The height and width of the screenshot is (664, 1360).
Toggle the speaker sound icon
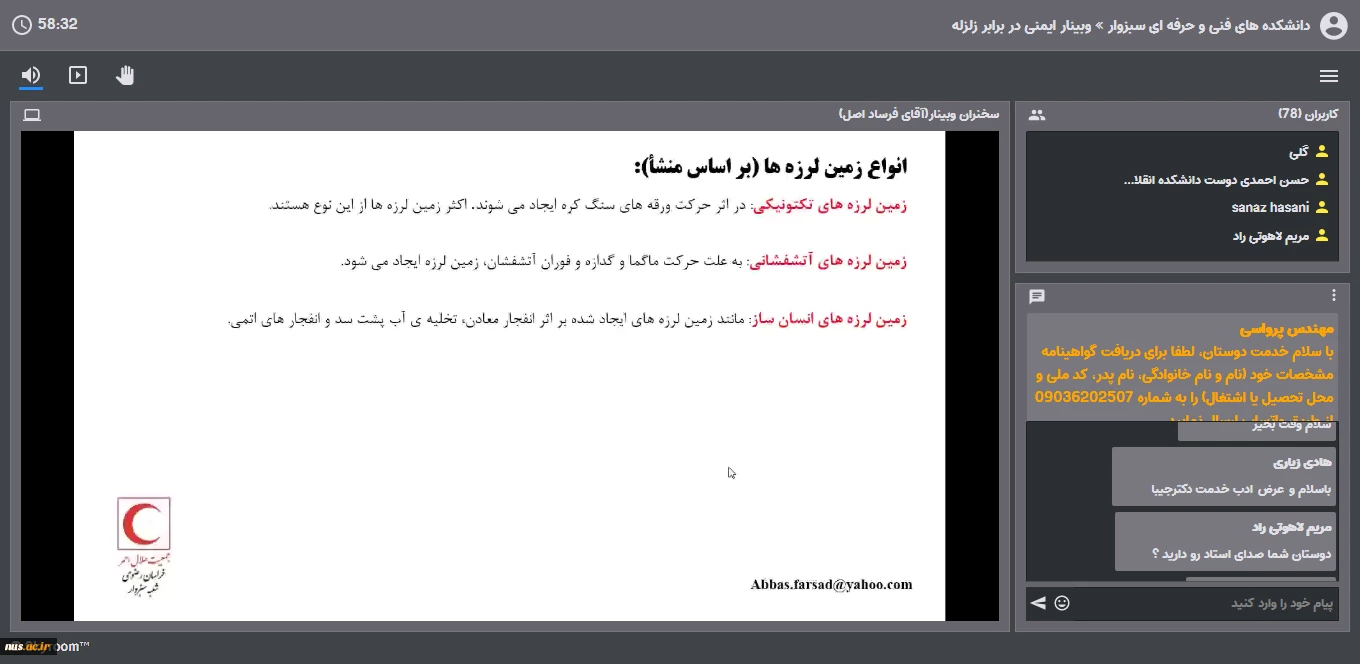(31, 75)
